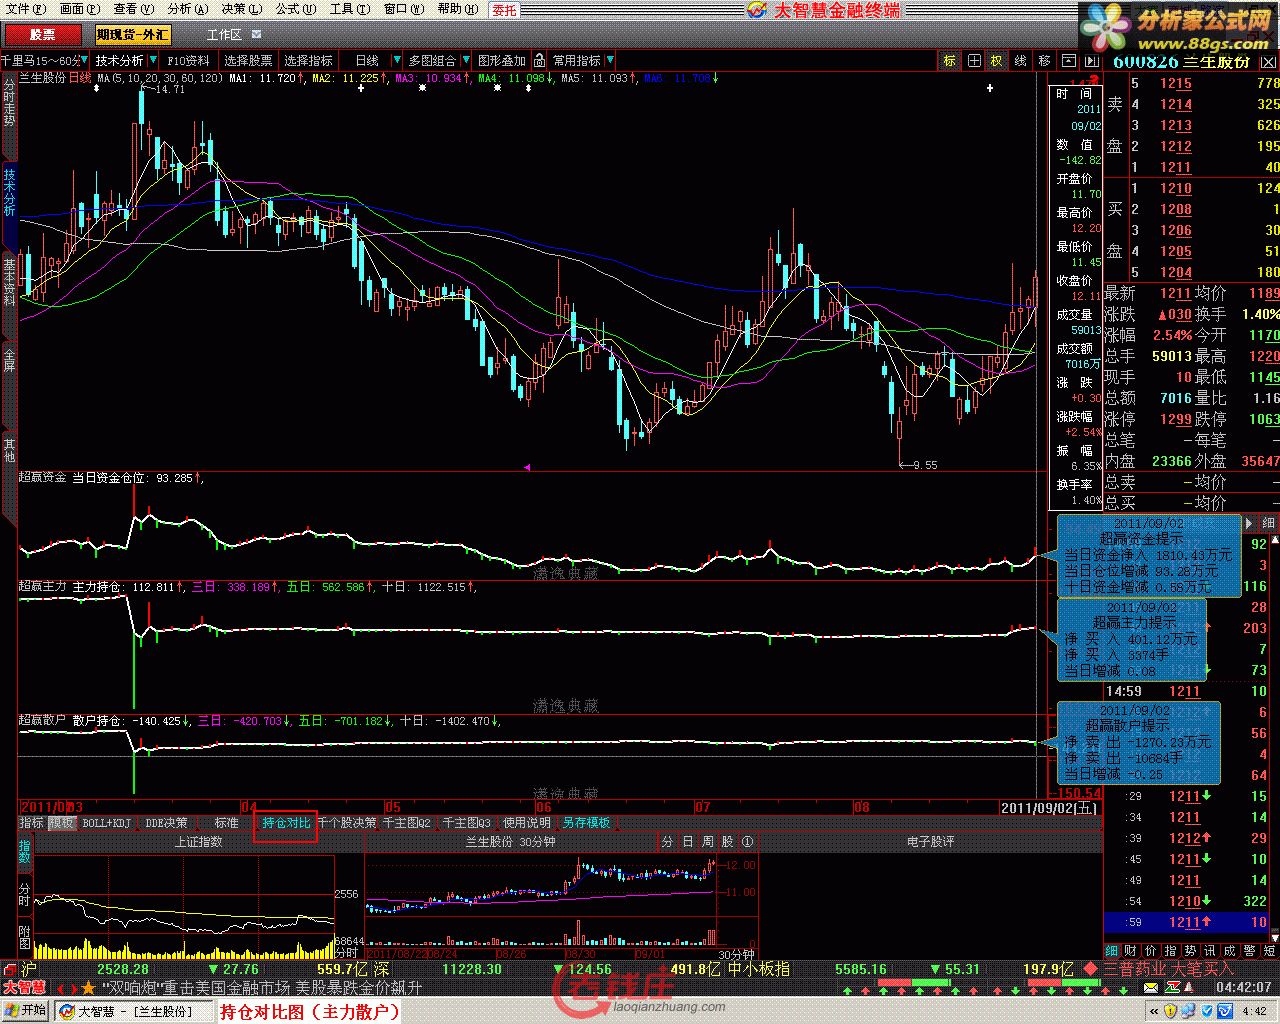Click the F10资料 button
This screenshot has width=1280, height=1024.
[x=189, y=61]
